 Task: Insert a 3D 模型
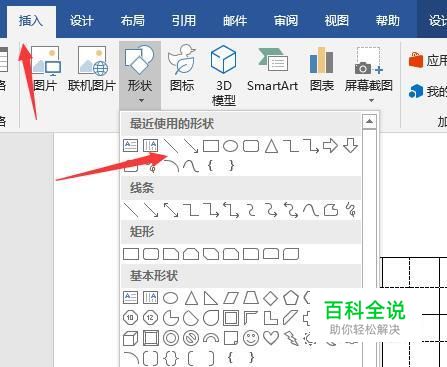(224, 75)
